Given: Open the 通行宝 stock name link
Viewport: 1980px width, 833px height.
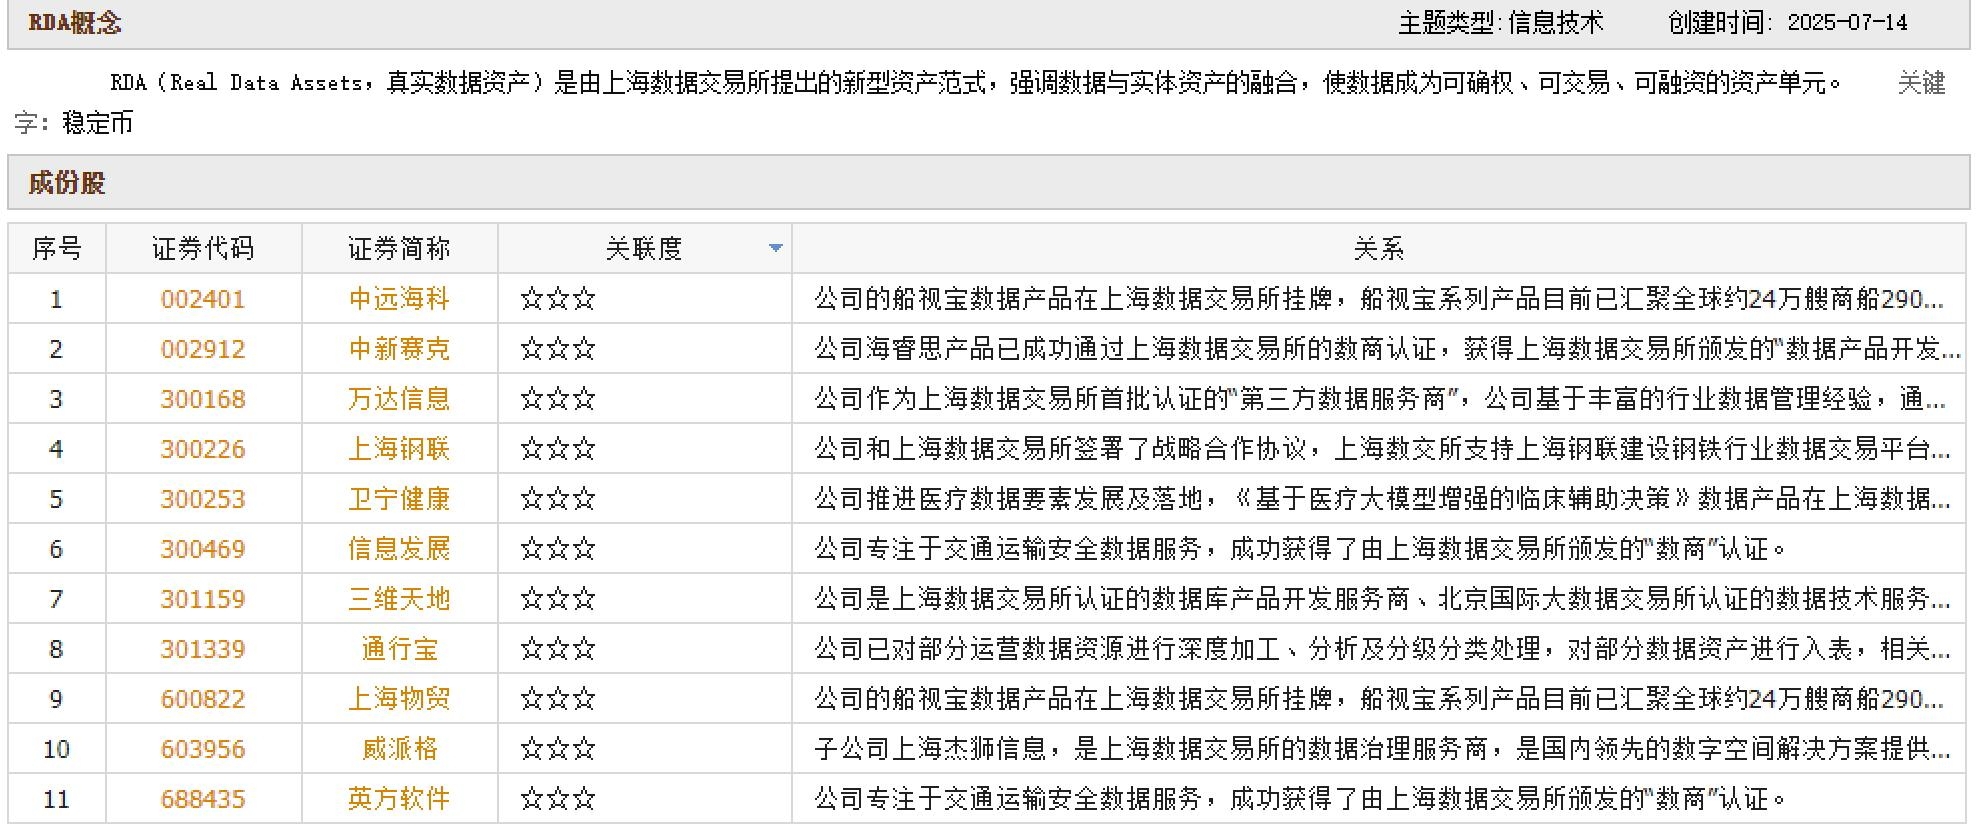Looking at the screenshot, I should click(399, 649).
